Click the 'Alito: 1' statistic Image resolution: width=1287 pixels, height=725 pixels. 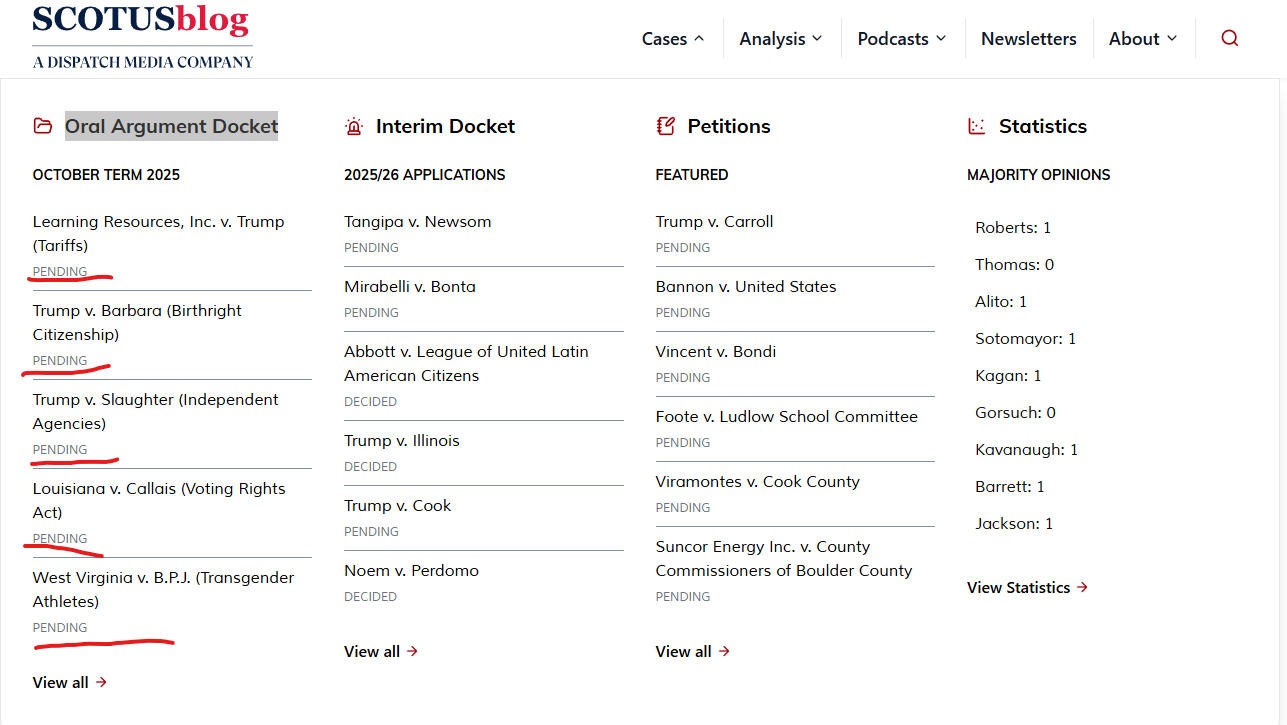1001,301
